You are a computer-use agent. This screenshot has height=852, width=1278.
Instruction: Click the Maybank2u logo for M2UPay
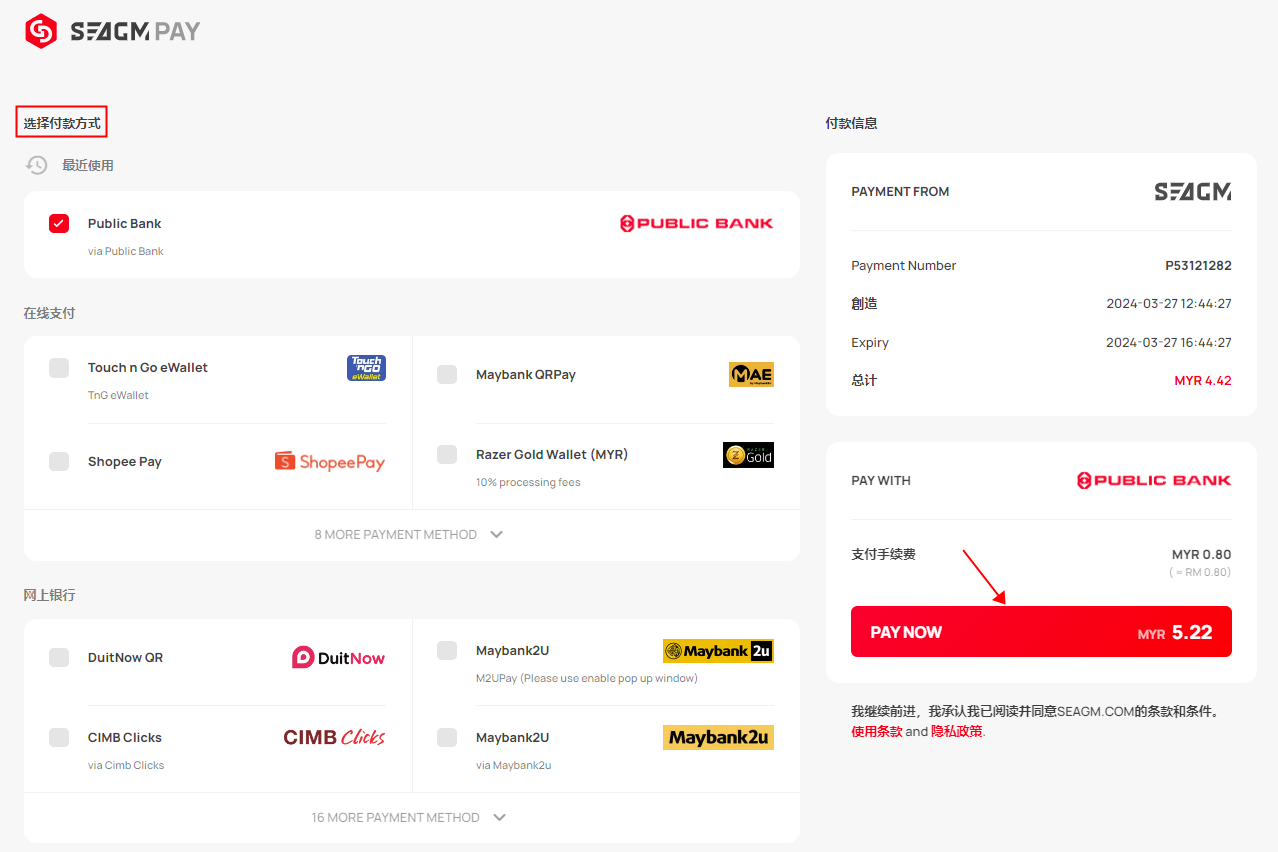[x=718, y=651]
